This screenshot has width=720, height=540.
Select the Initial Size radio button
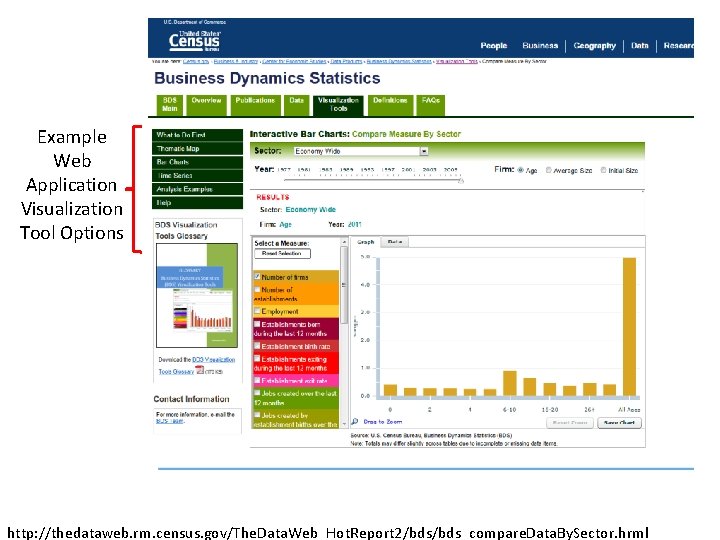pyautogui.click(x=603, y=170)
